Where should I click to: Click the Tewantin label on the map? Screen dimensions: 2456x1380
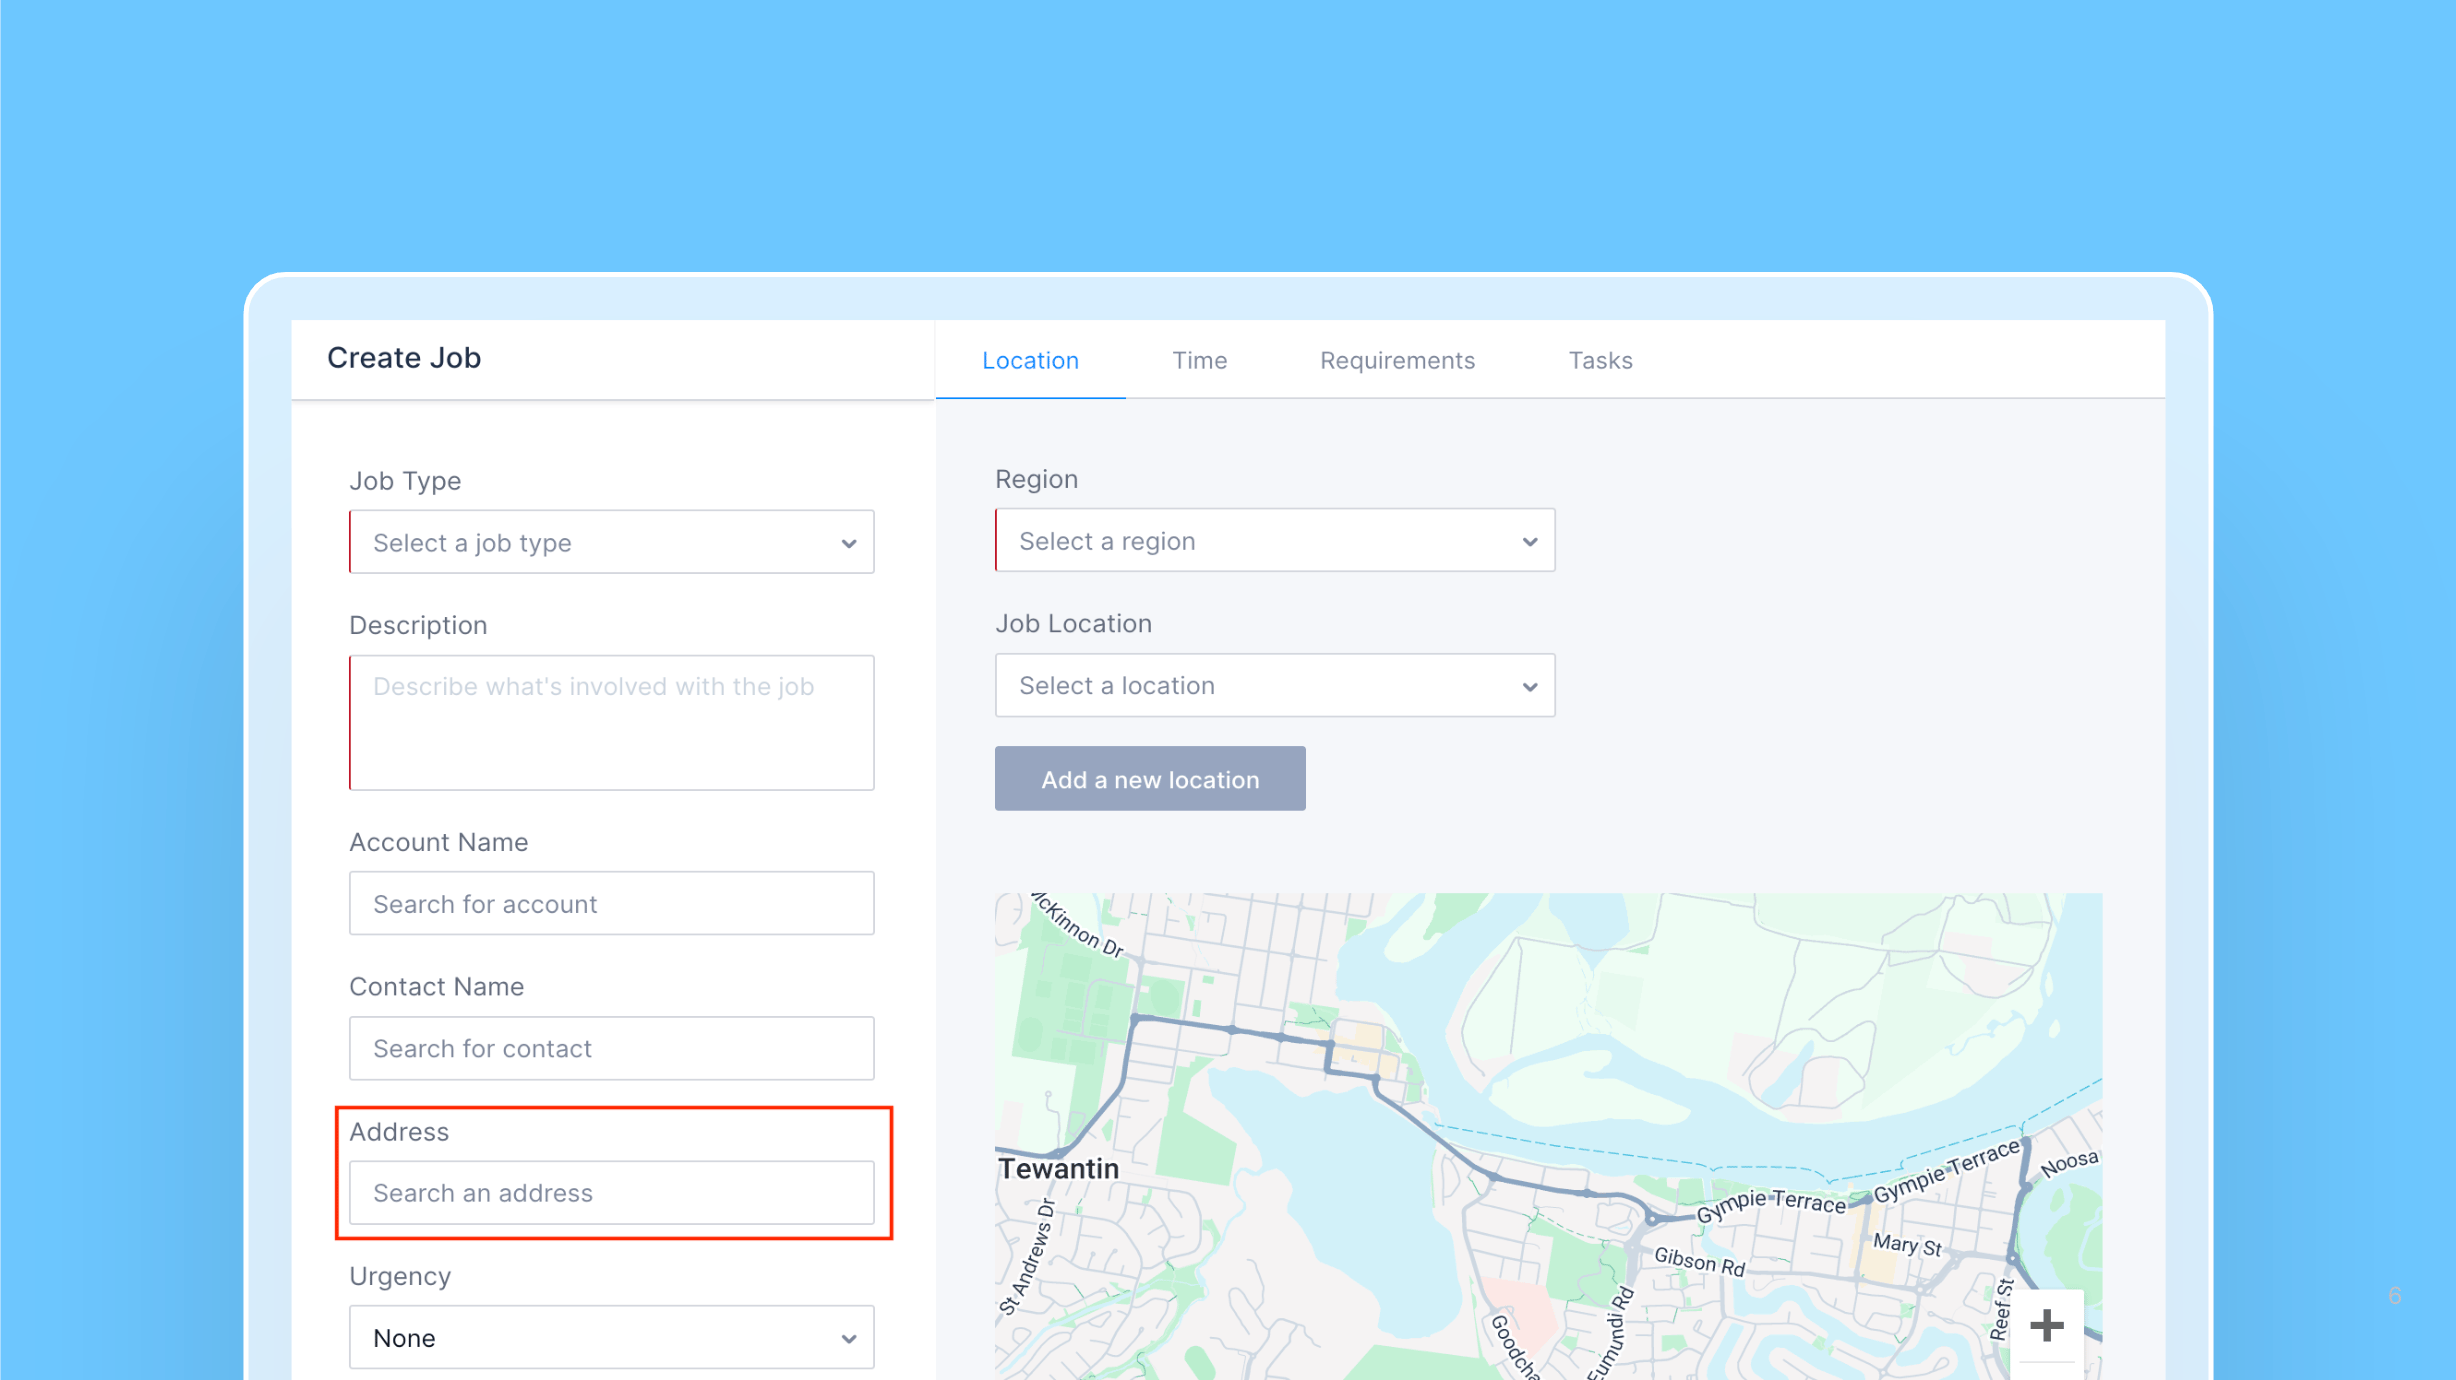pyautogui.click(x=1058, y=1168)
